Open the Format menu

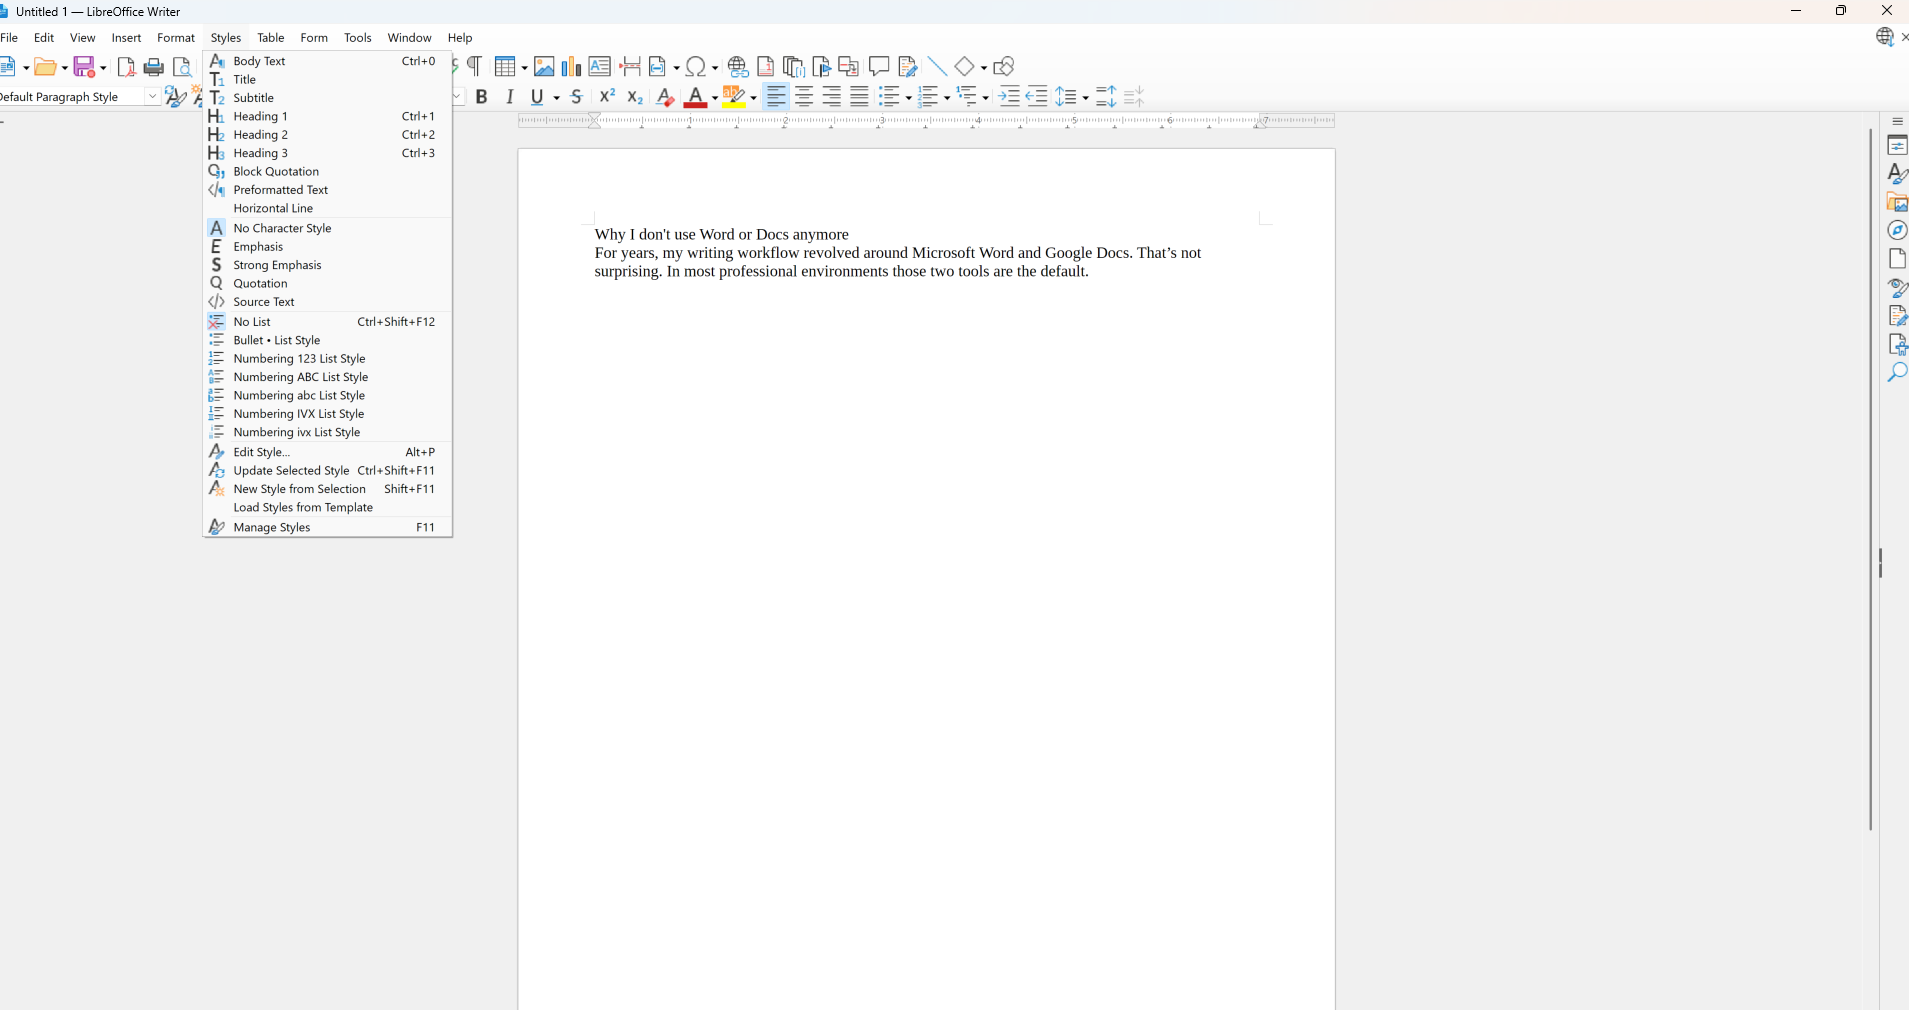tap(176, 38)
